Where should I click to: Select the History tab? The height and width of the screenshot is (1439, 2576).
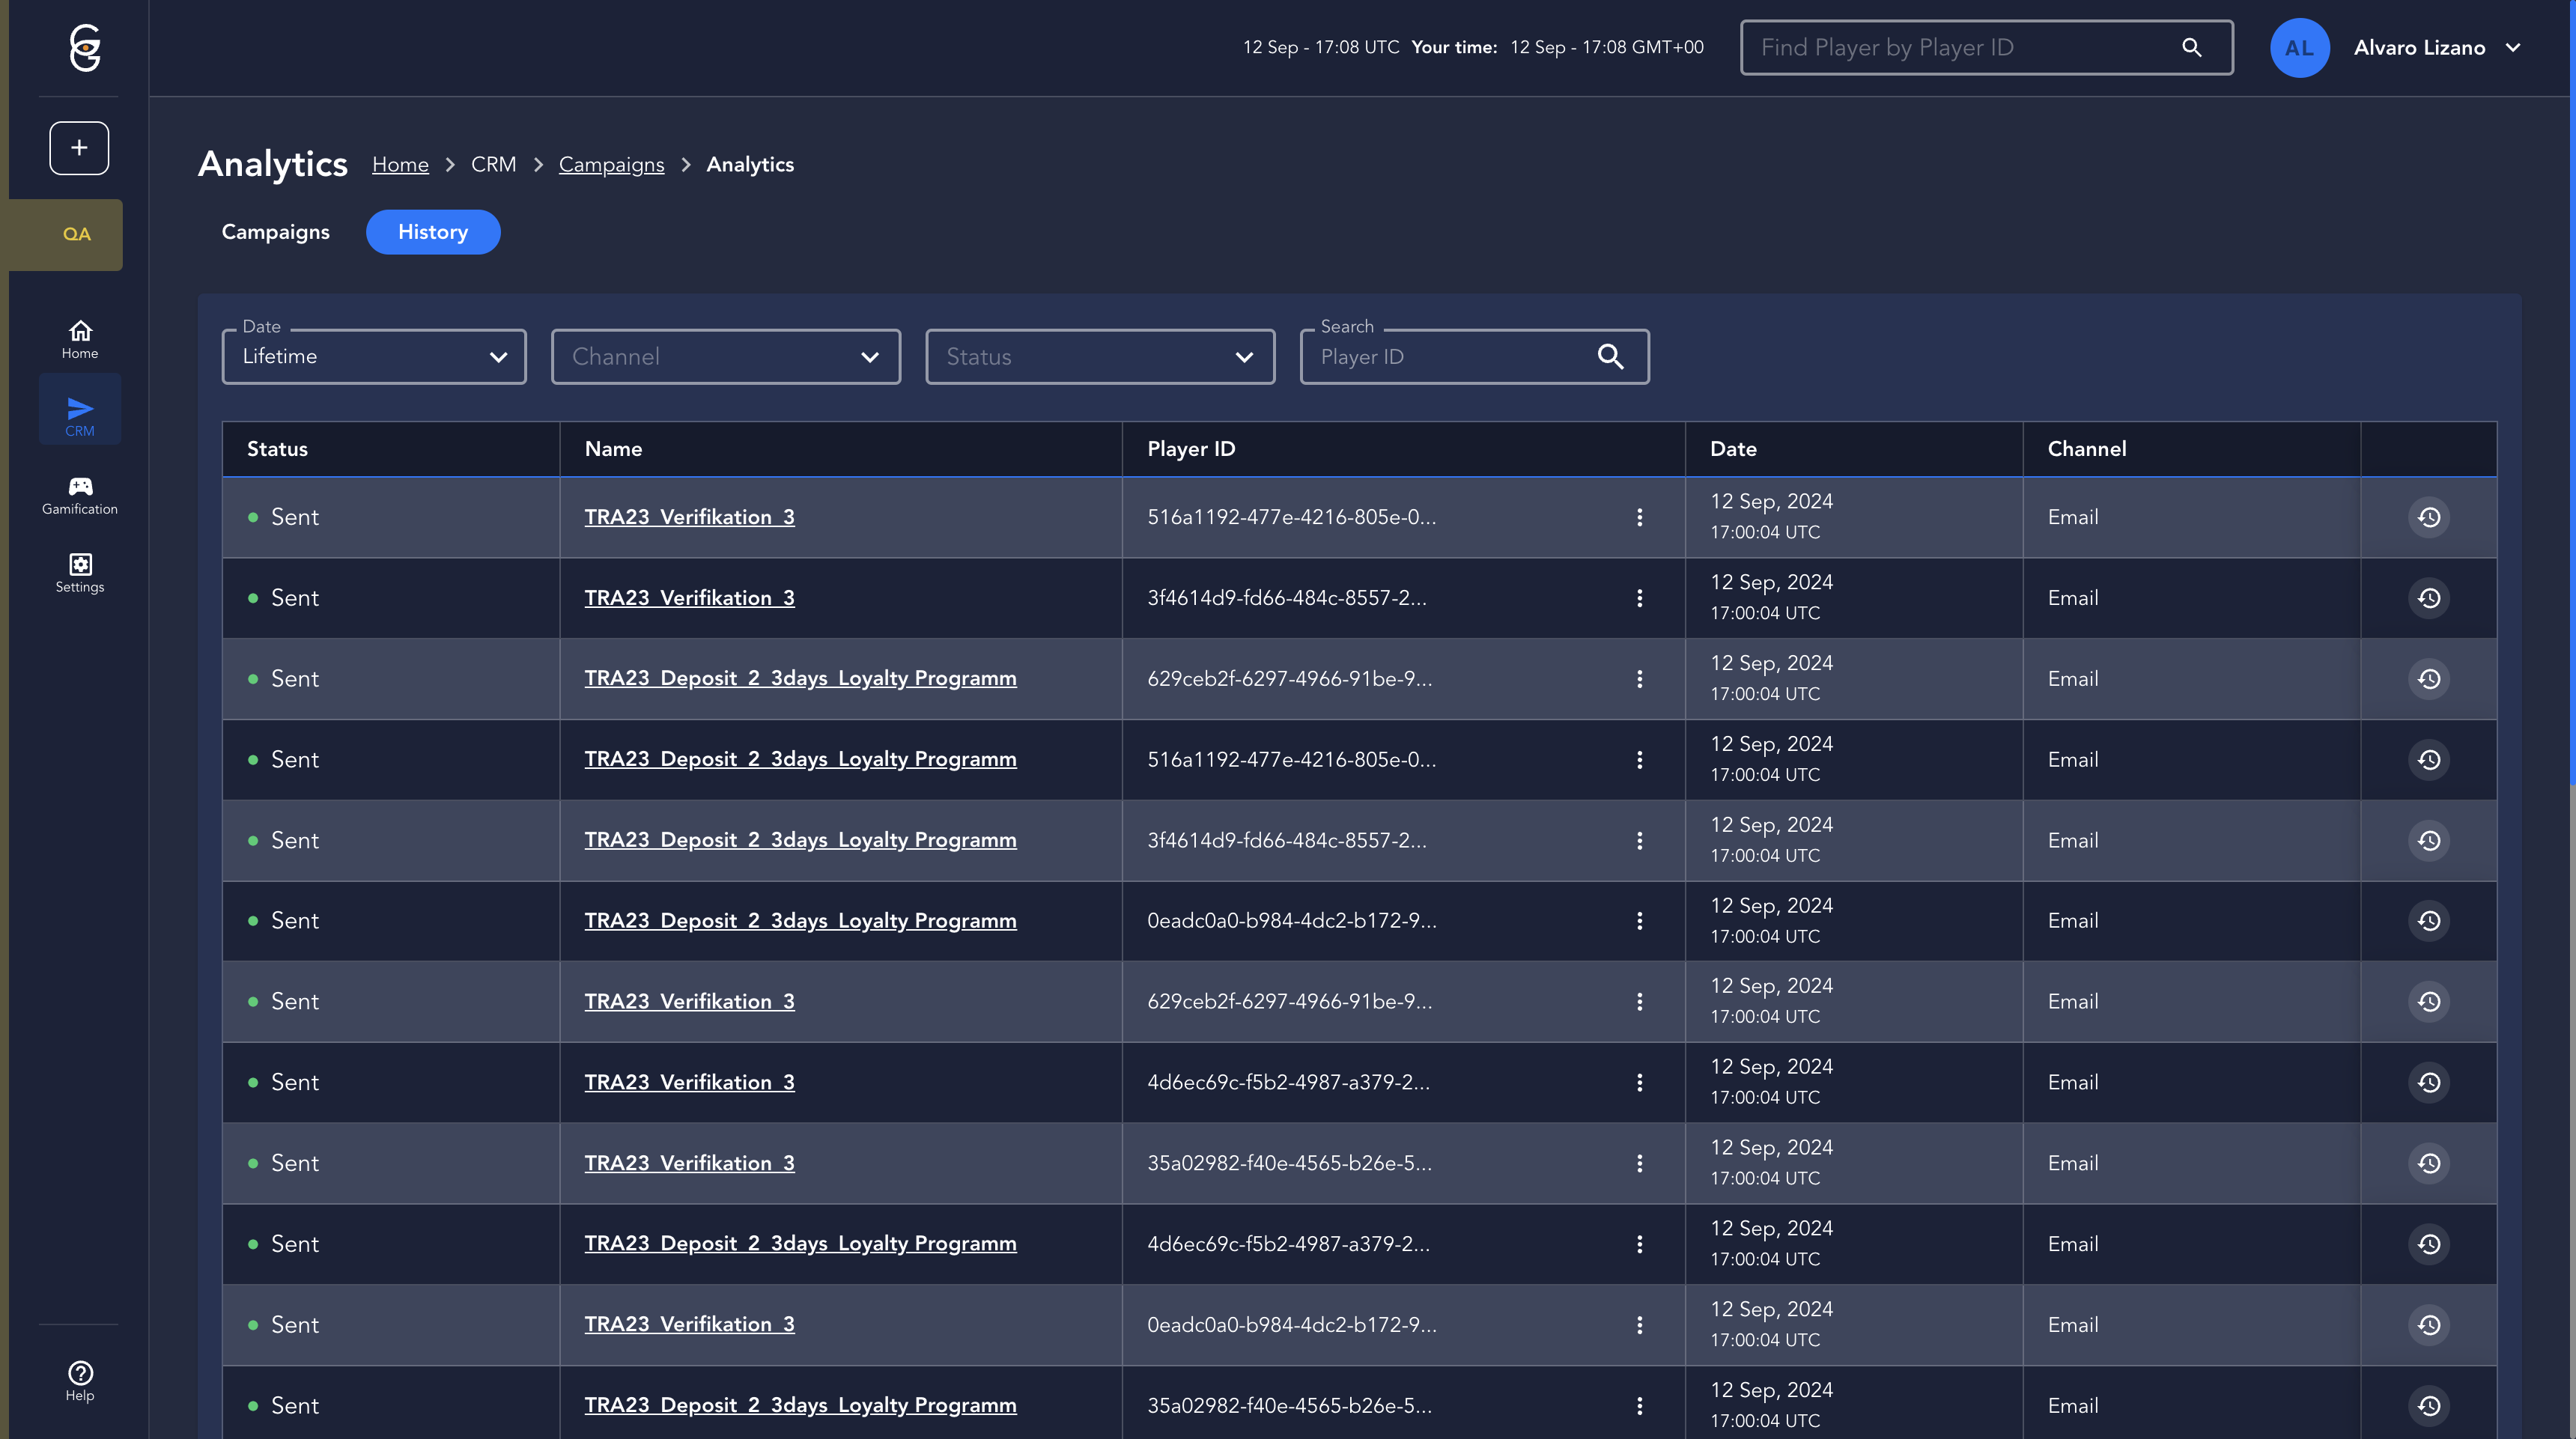coord(432,232)
